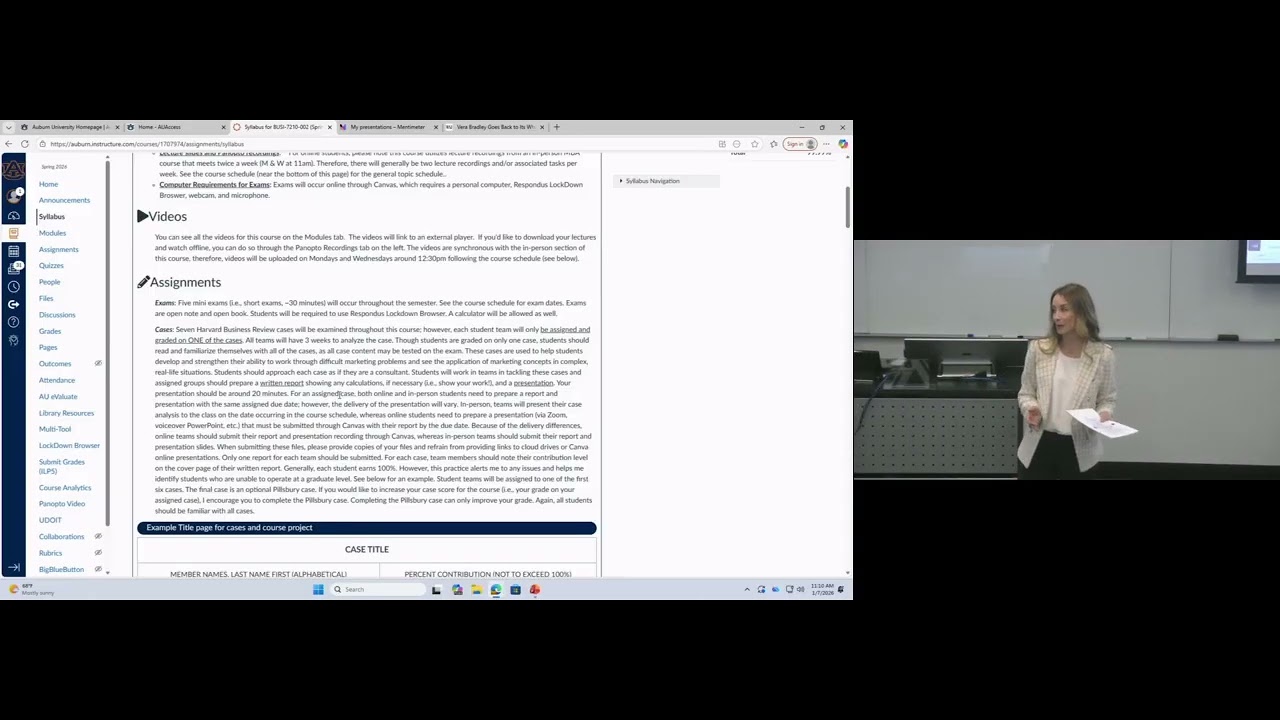The width and height of the screenshot is (1280, 720).
Task: Click the 'CASE TITLE' table cell
Action: [x=366, y=549]
